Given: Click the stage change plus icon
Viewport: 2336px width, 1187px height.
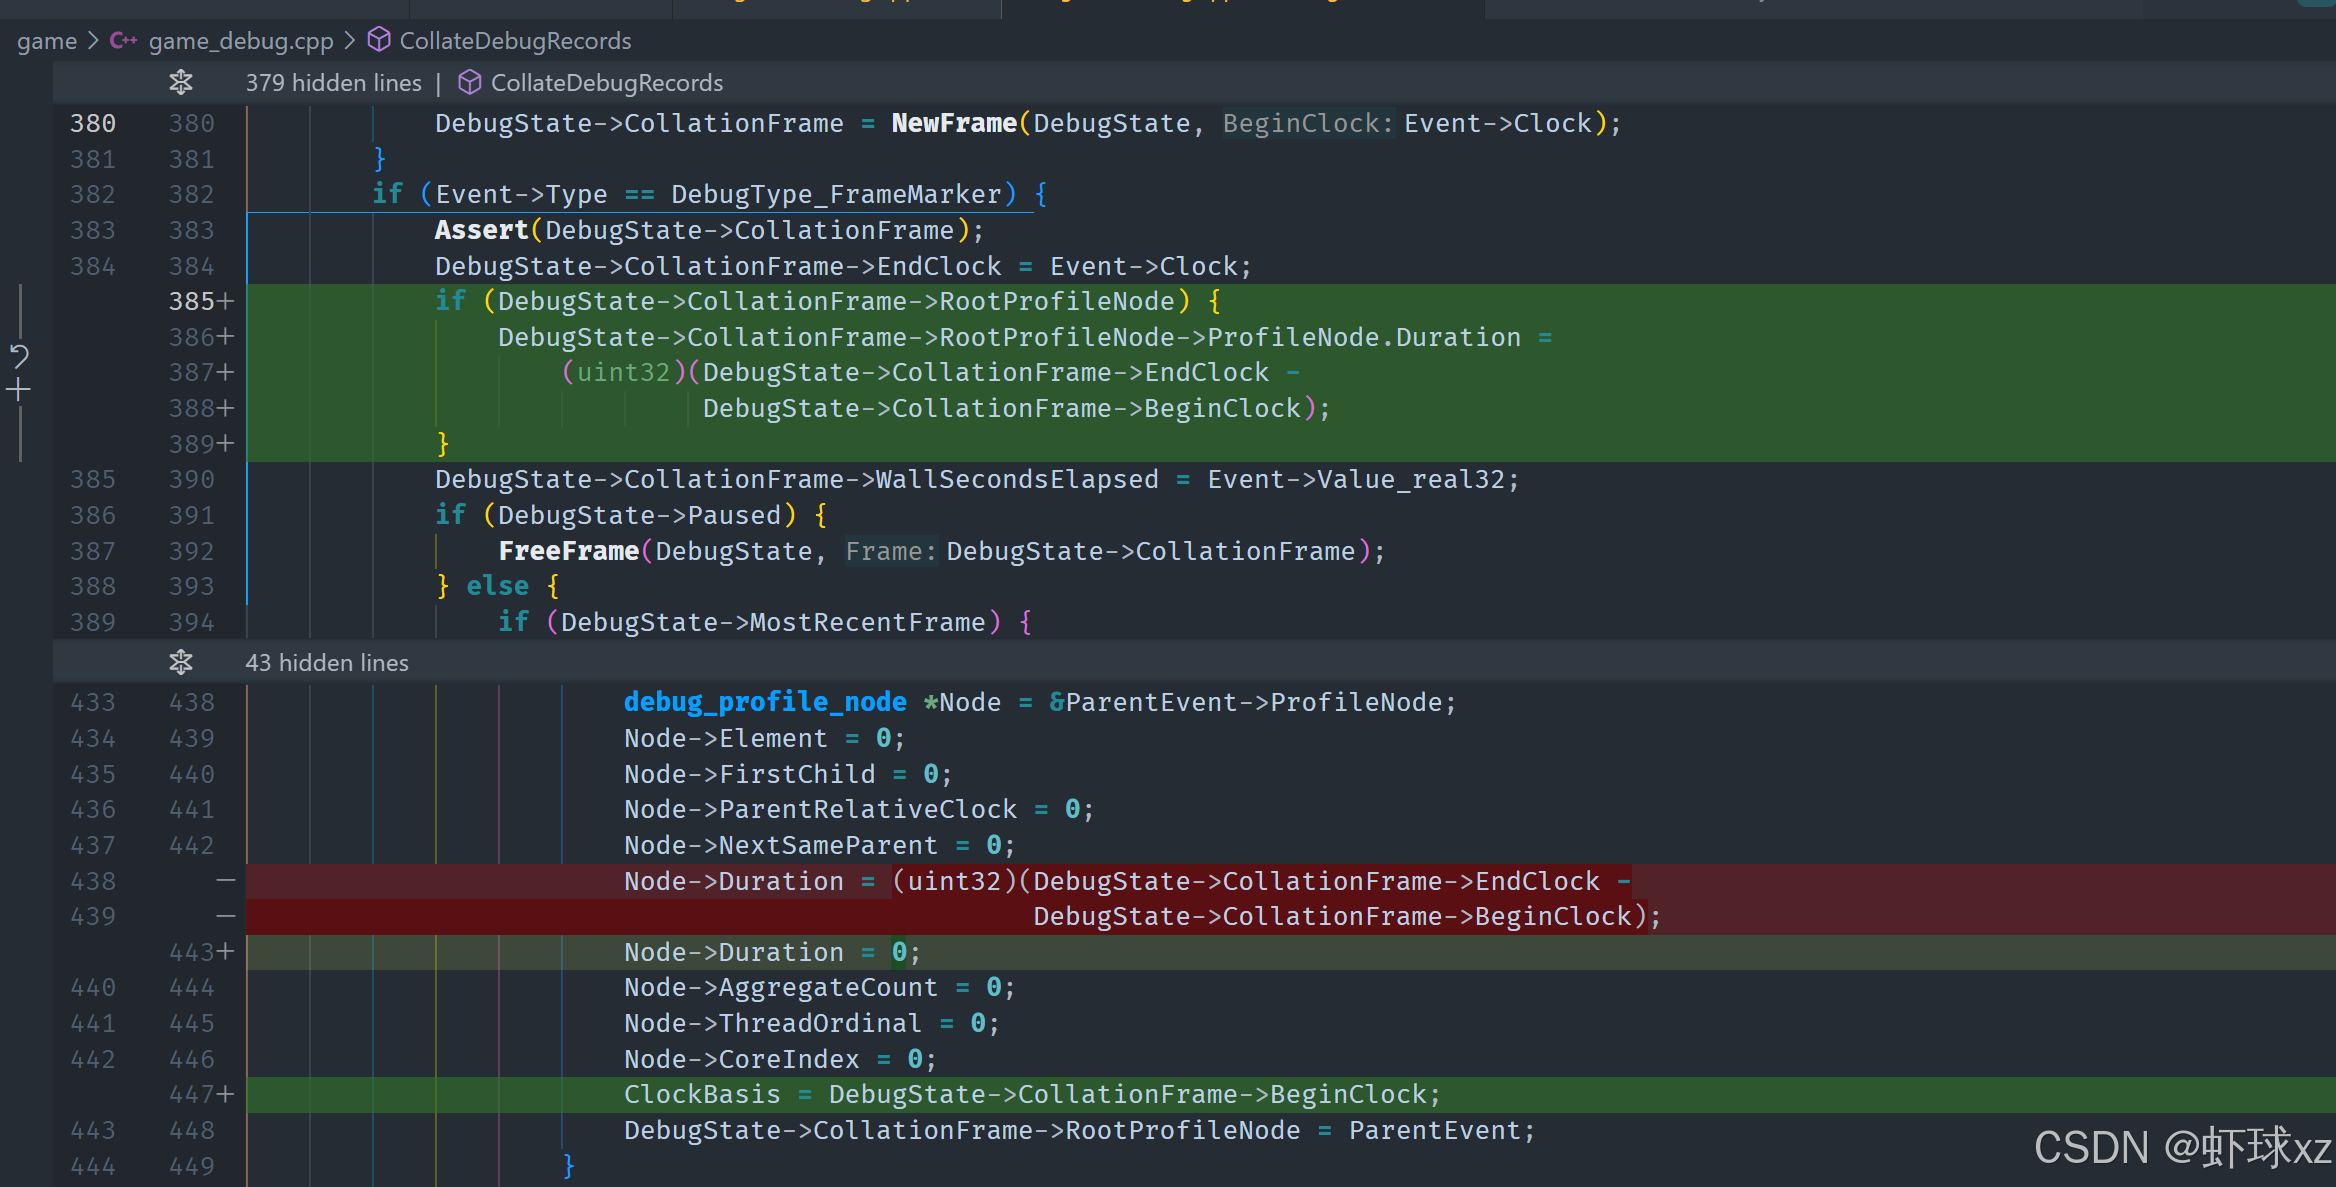Looking at the screenshot, I should [x=19, y=390].
